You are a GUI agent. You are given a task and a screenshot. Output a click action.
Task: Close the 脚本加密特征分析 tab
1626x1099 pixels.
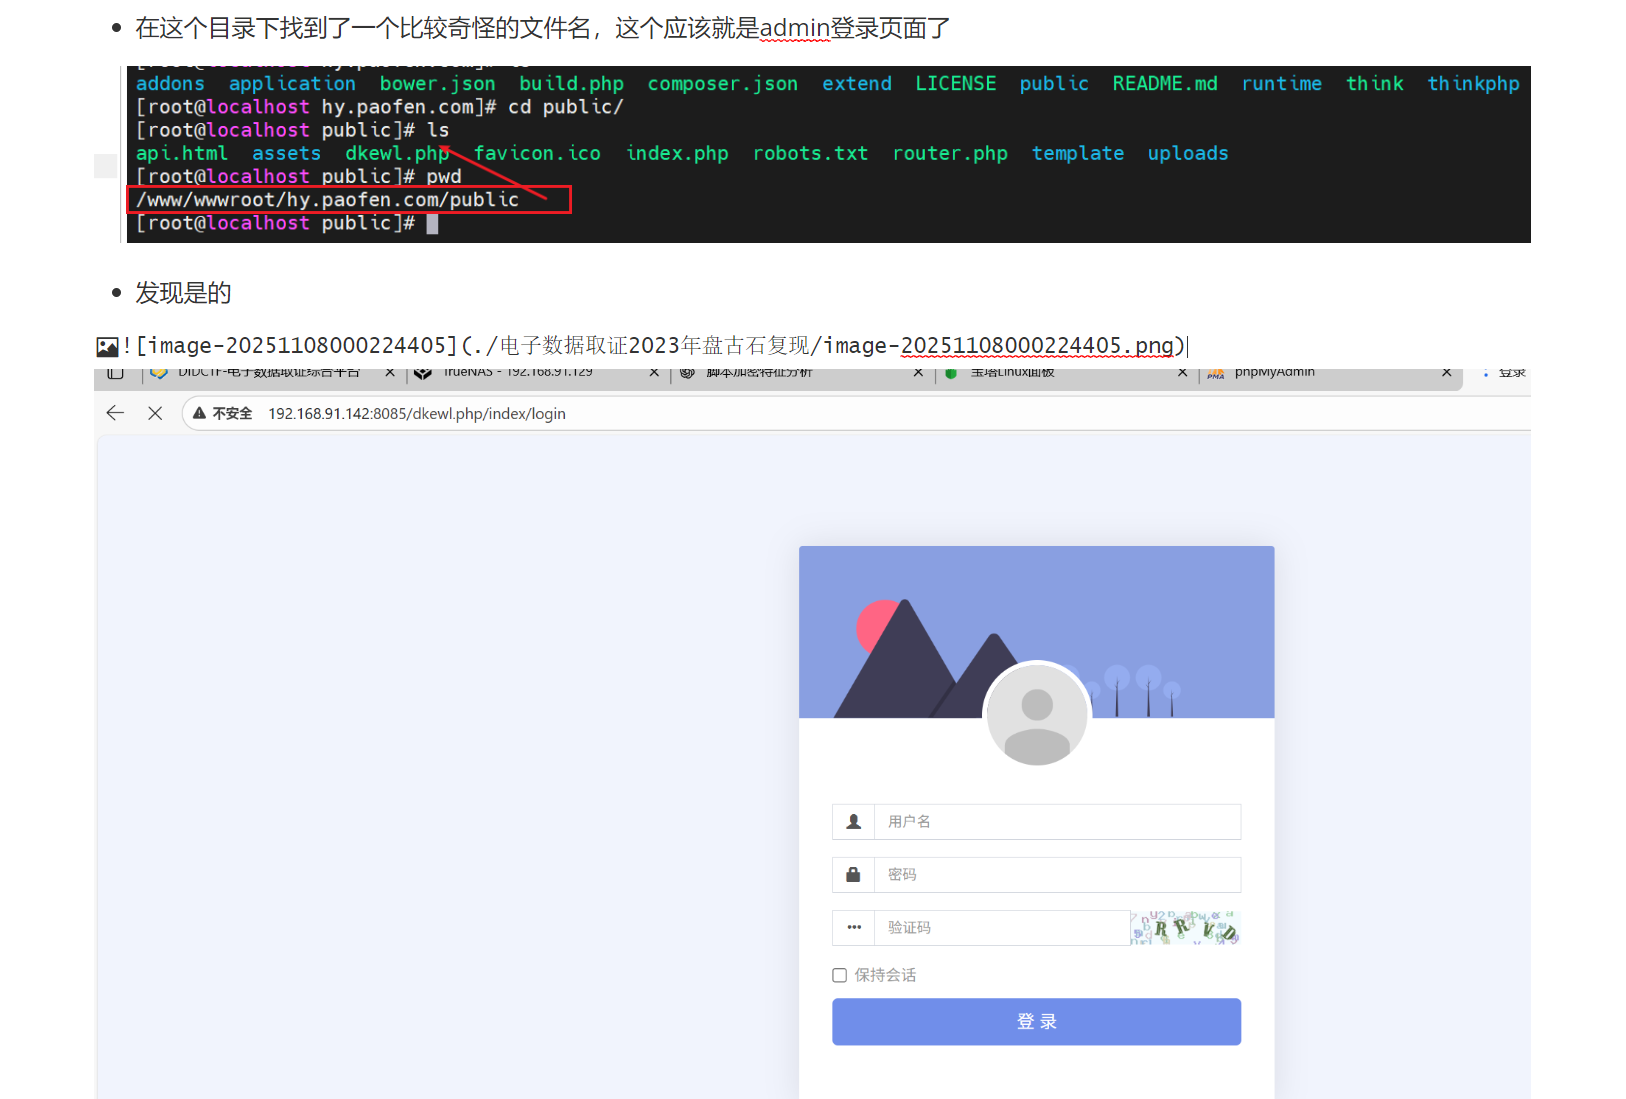tap(918, 373)
